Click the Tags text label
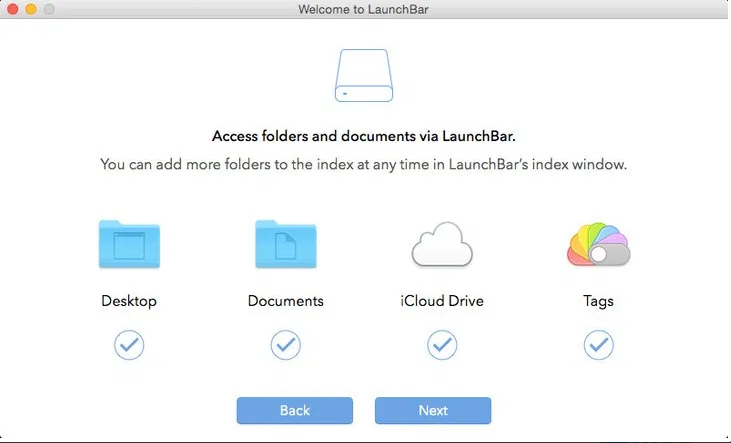Screen dimensions: 731x443 point(598,300)
